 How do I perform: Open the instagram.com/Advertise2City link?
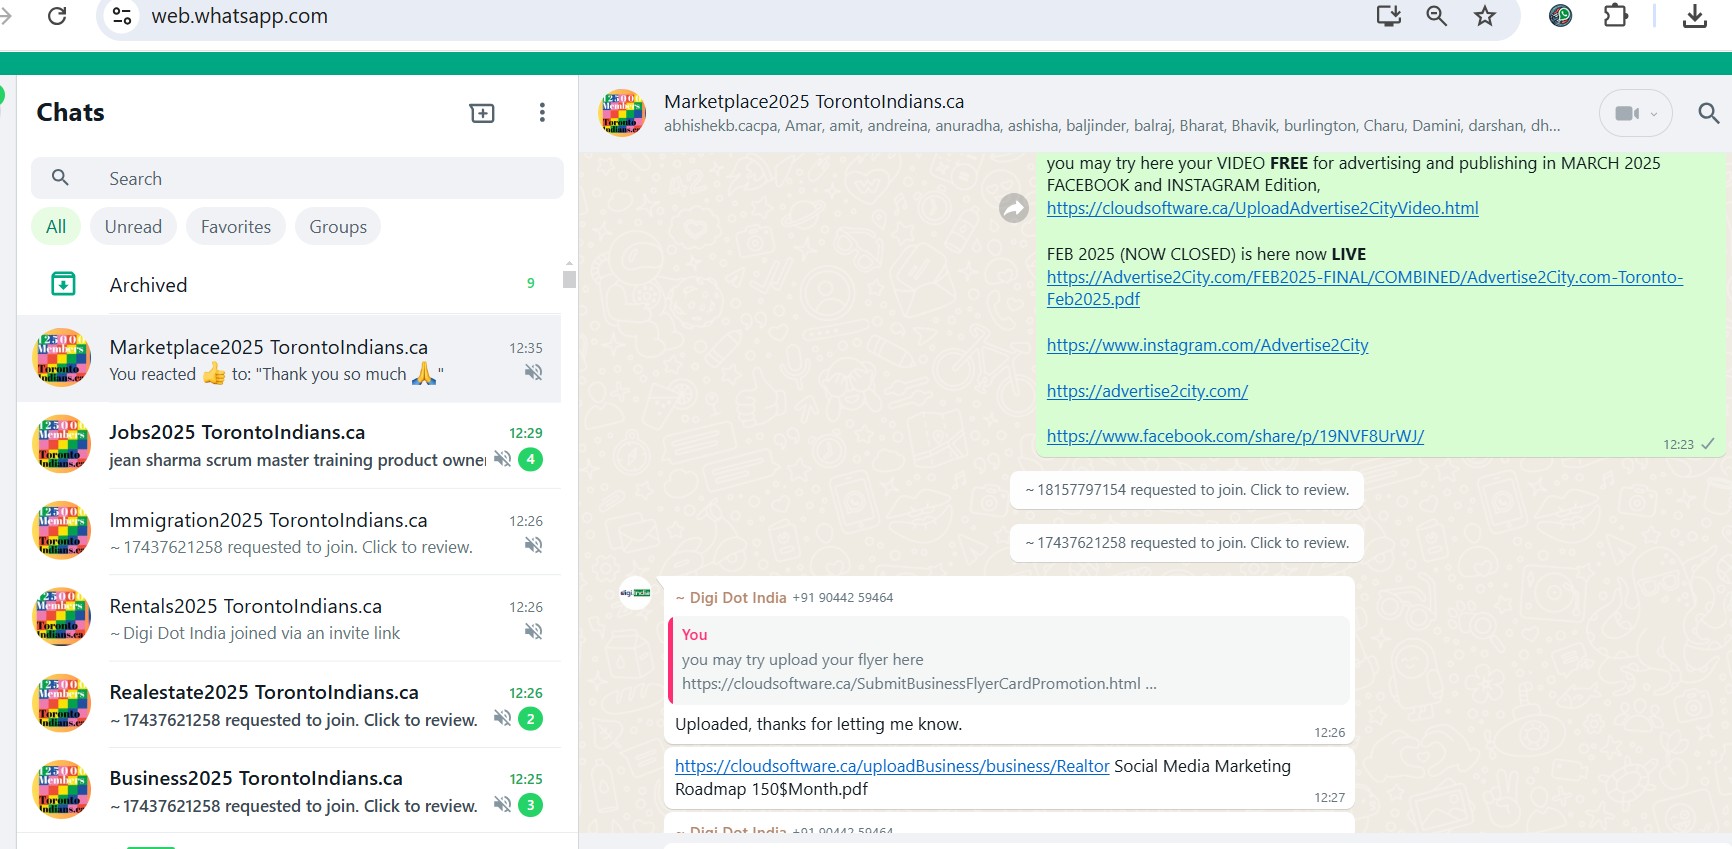pyautogui.click(x=1207, y=345)
